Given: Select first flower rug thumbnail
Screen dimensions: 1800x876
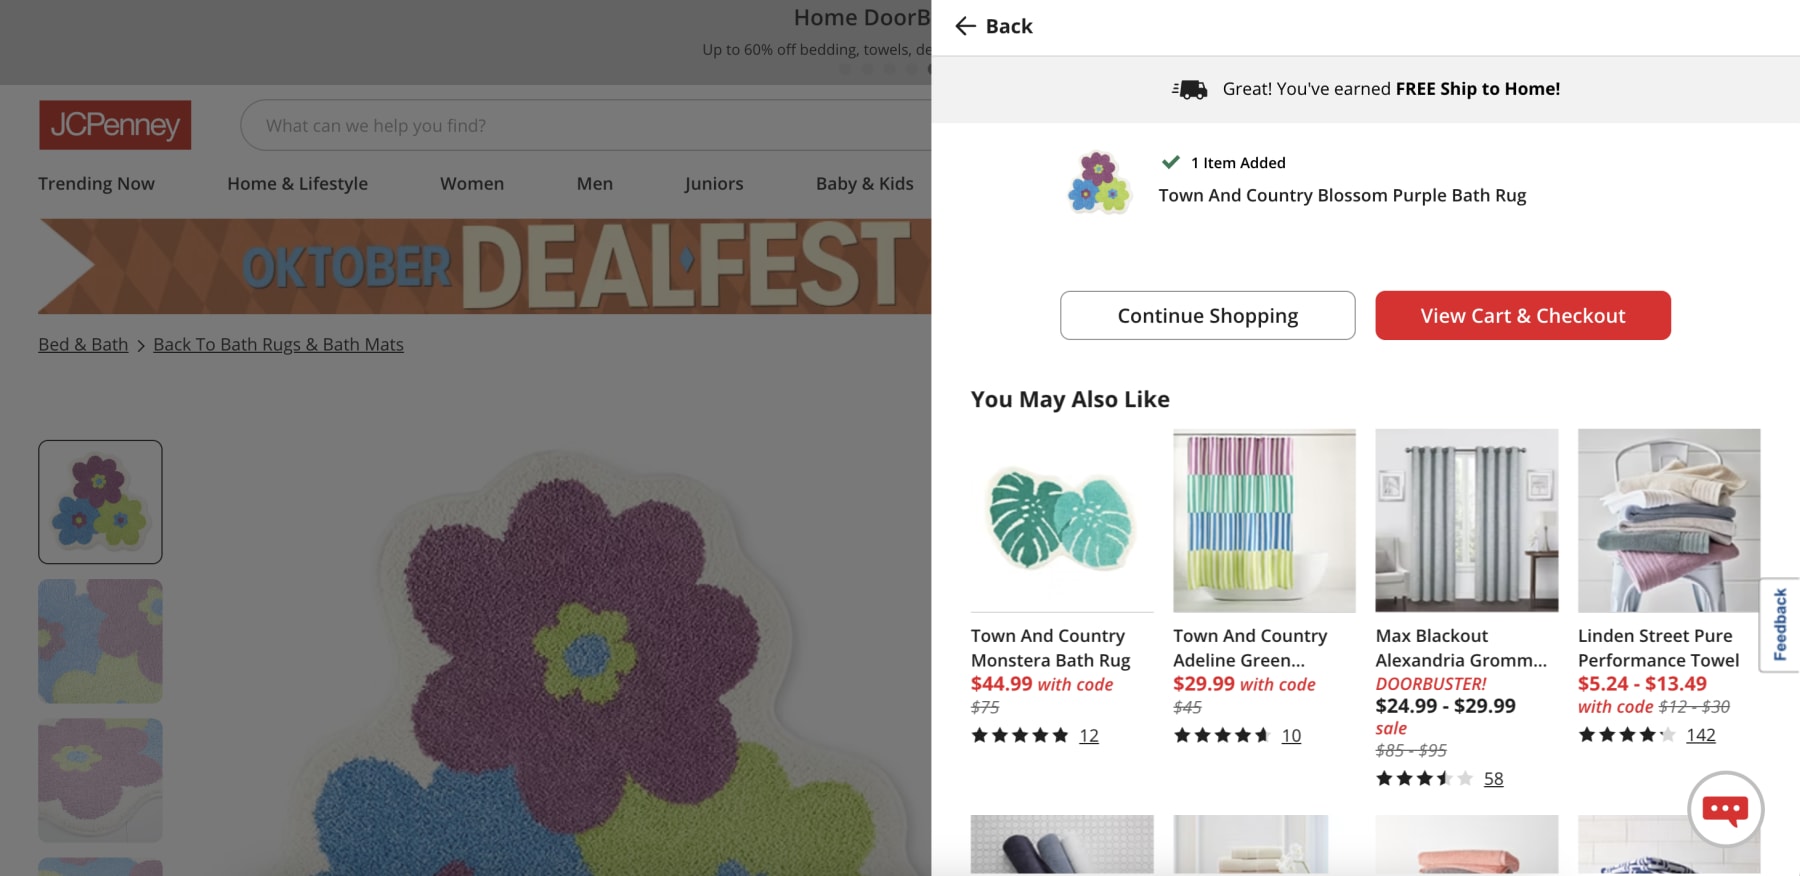Looking at the screenshot, I should (x=100, y=502).
